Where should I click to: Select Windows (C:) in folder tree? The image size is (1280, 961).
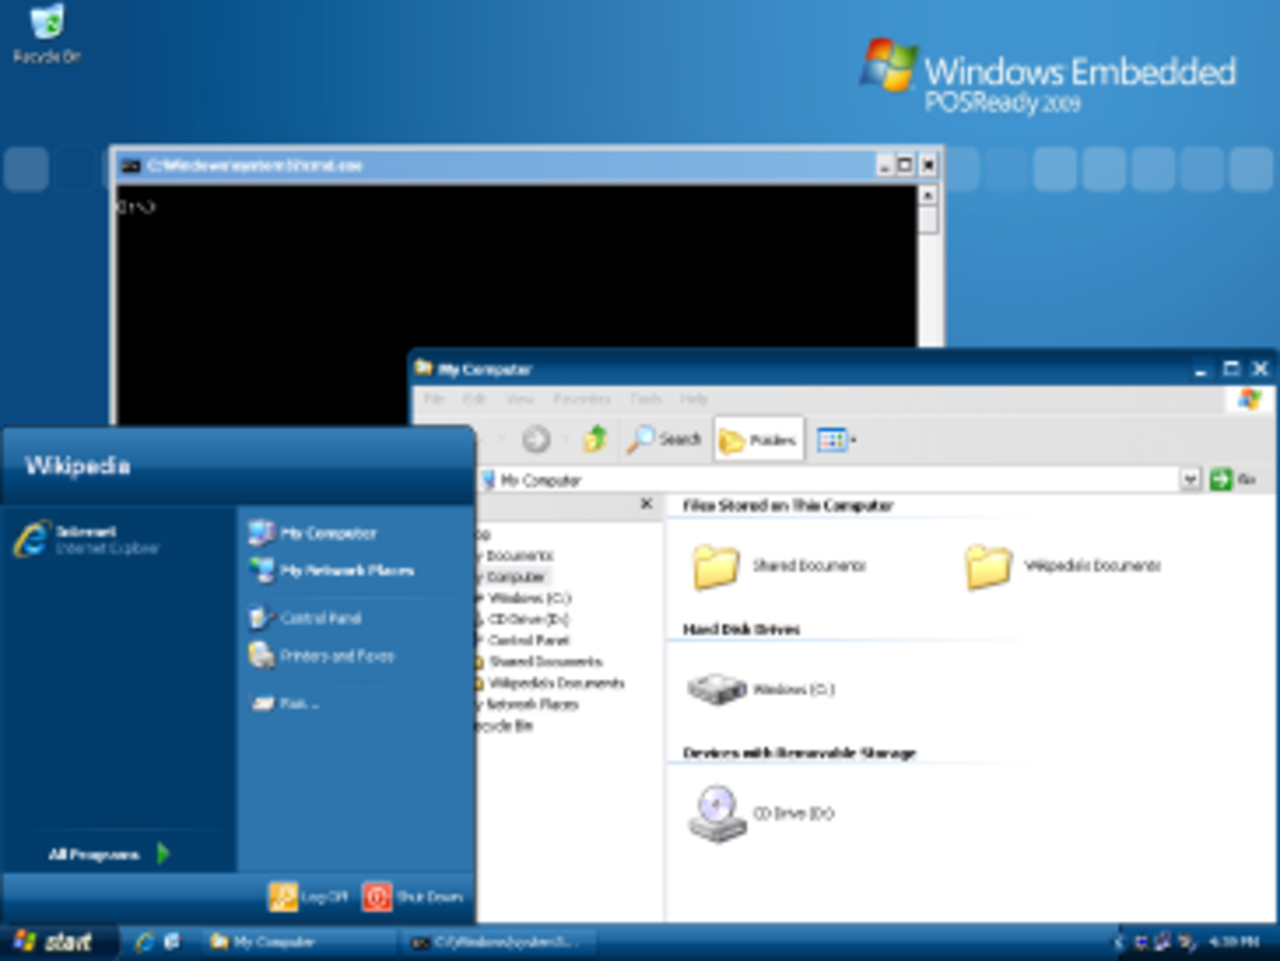[529, 598]
